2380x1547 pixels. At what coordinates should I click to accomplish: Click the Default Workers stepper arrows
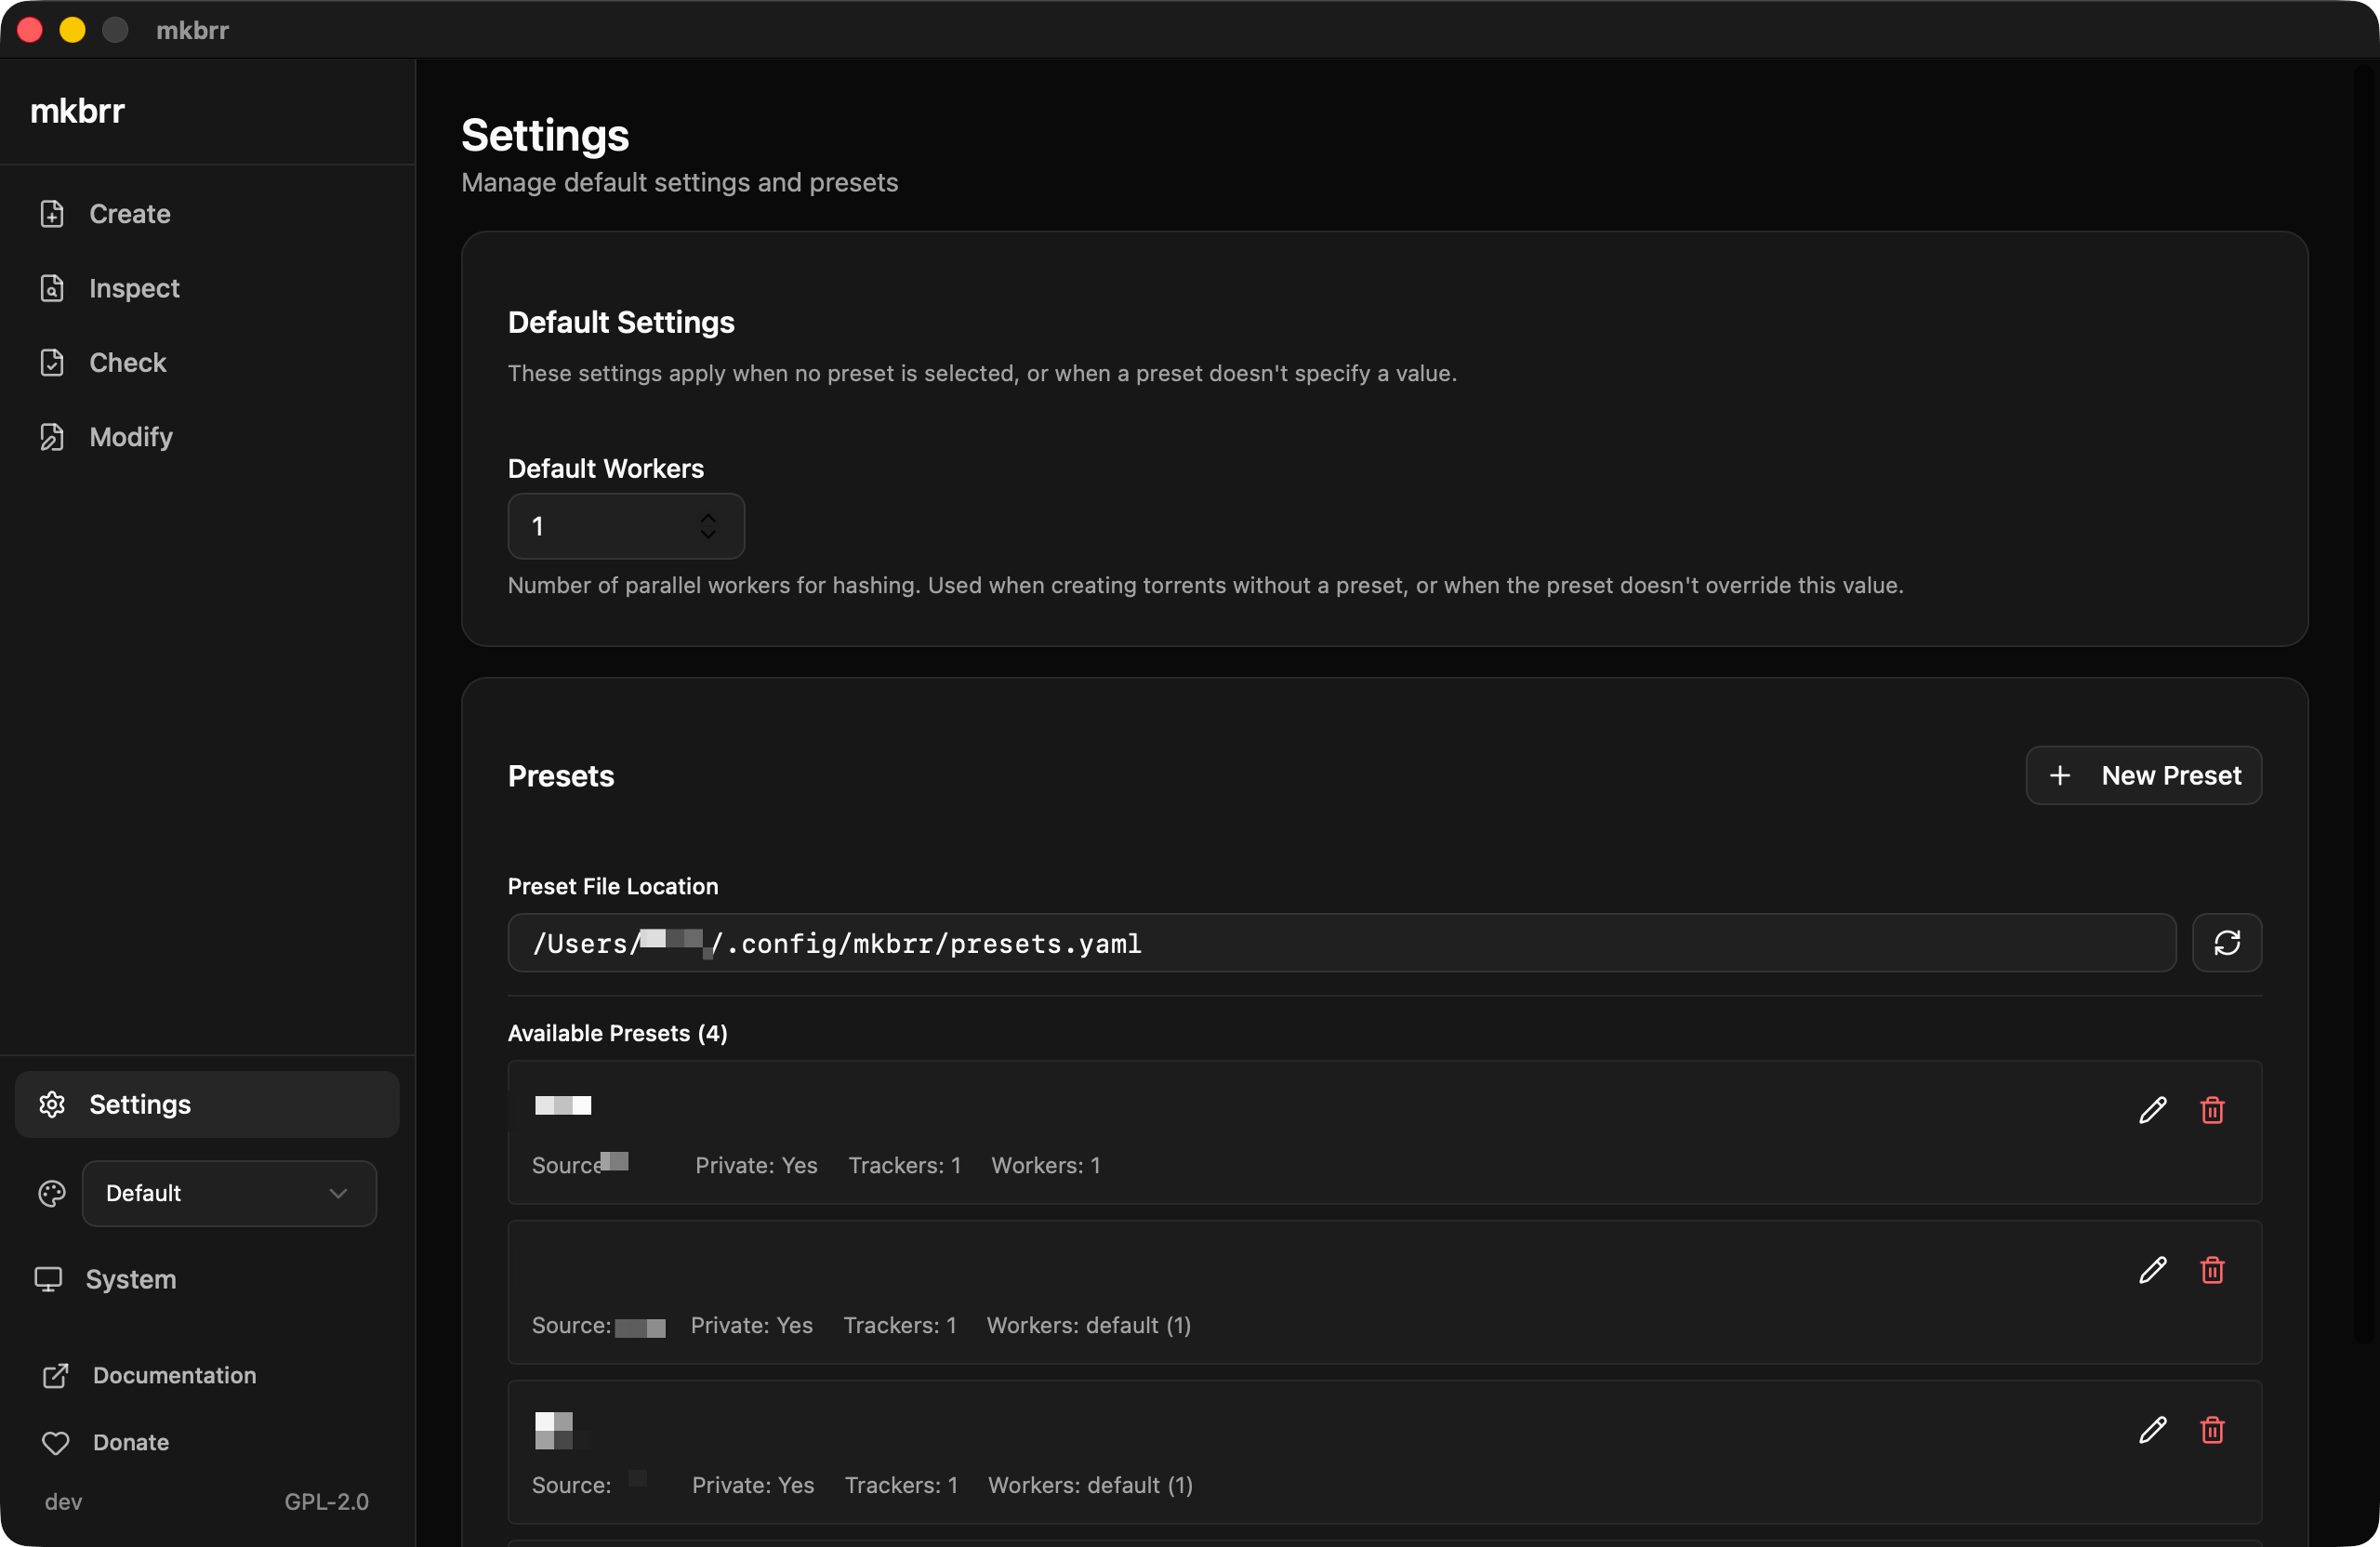coord(708,526)
